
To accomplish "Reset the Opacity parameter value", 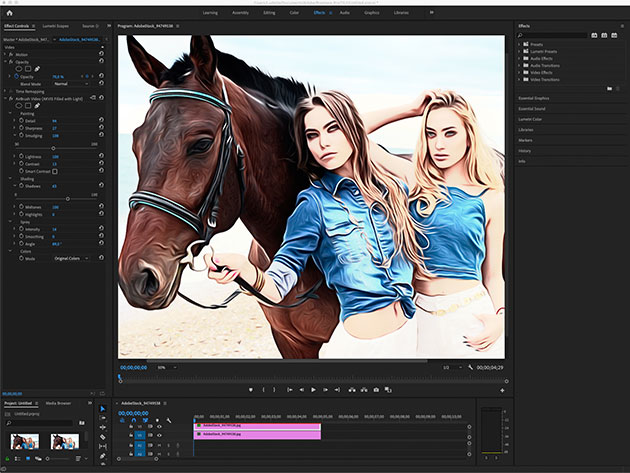I will coord(101,75).
